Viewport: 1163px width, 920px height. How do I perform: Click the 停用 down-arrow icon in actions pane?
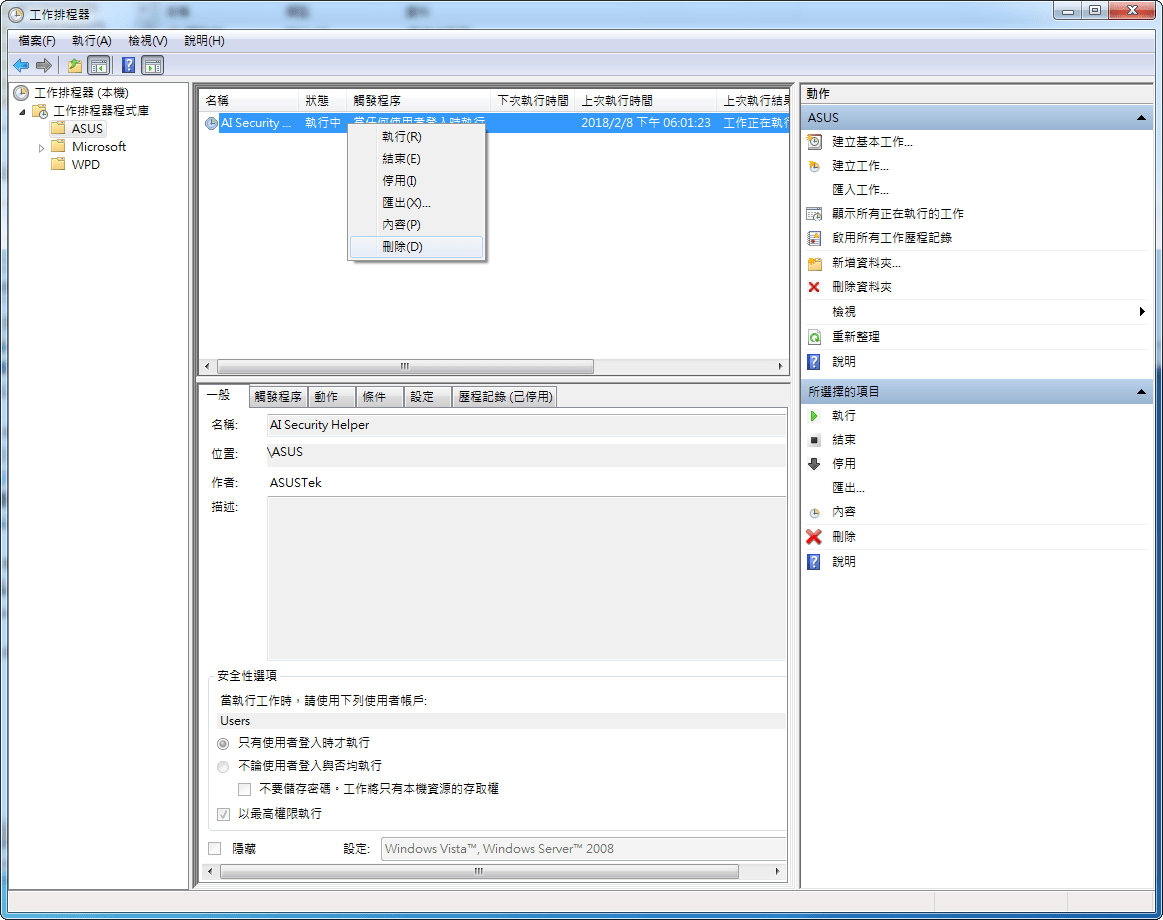tap(814, 464)
